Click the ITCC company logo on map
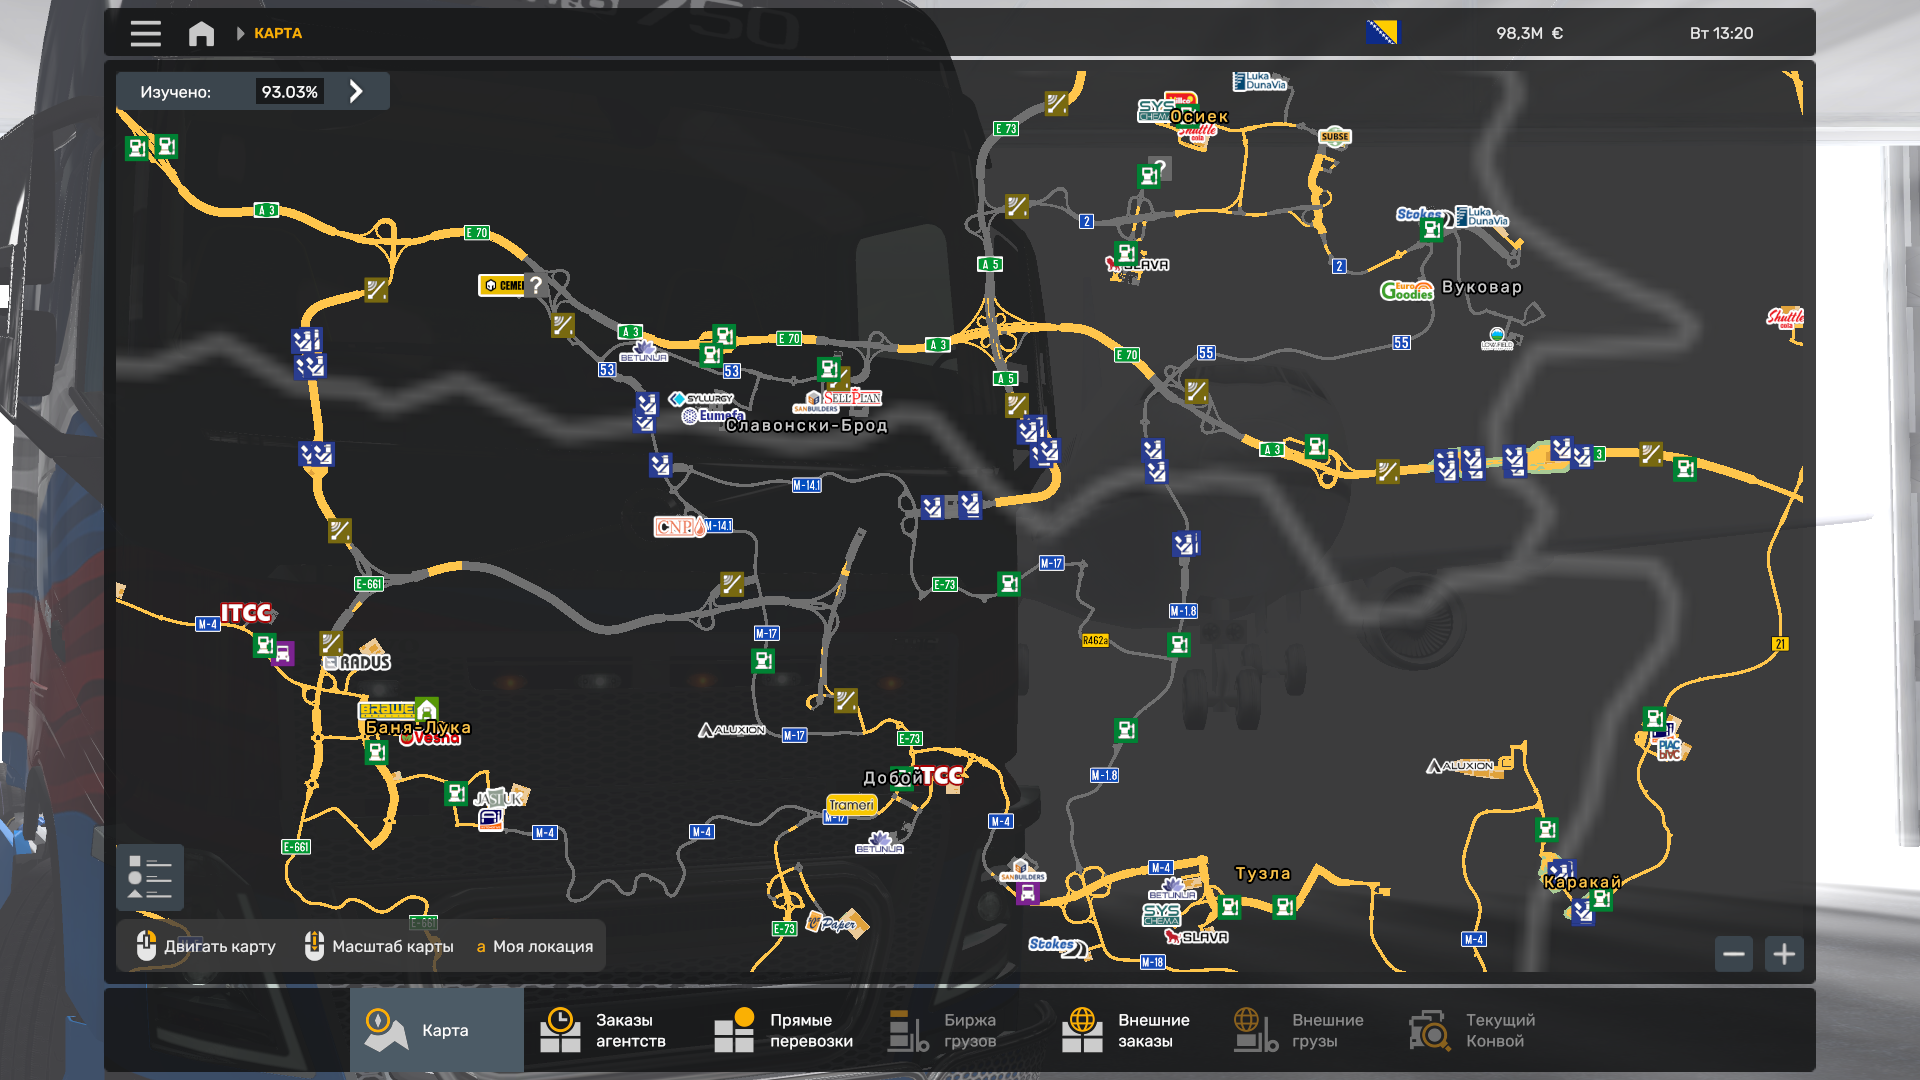The image size is (1920, 1080). tap(246, 613)
